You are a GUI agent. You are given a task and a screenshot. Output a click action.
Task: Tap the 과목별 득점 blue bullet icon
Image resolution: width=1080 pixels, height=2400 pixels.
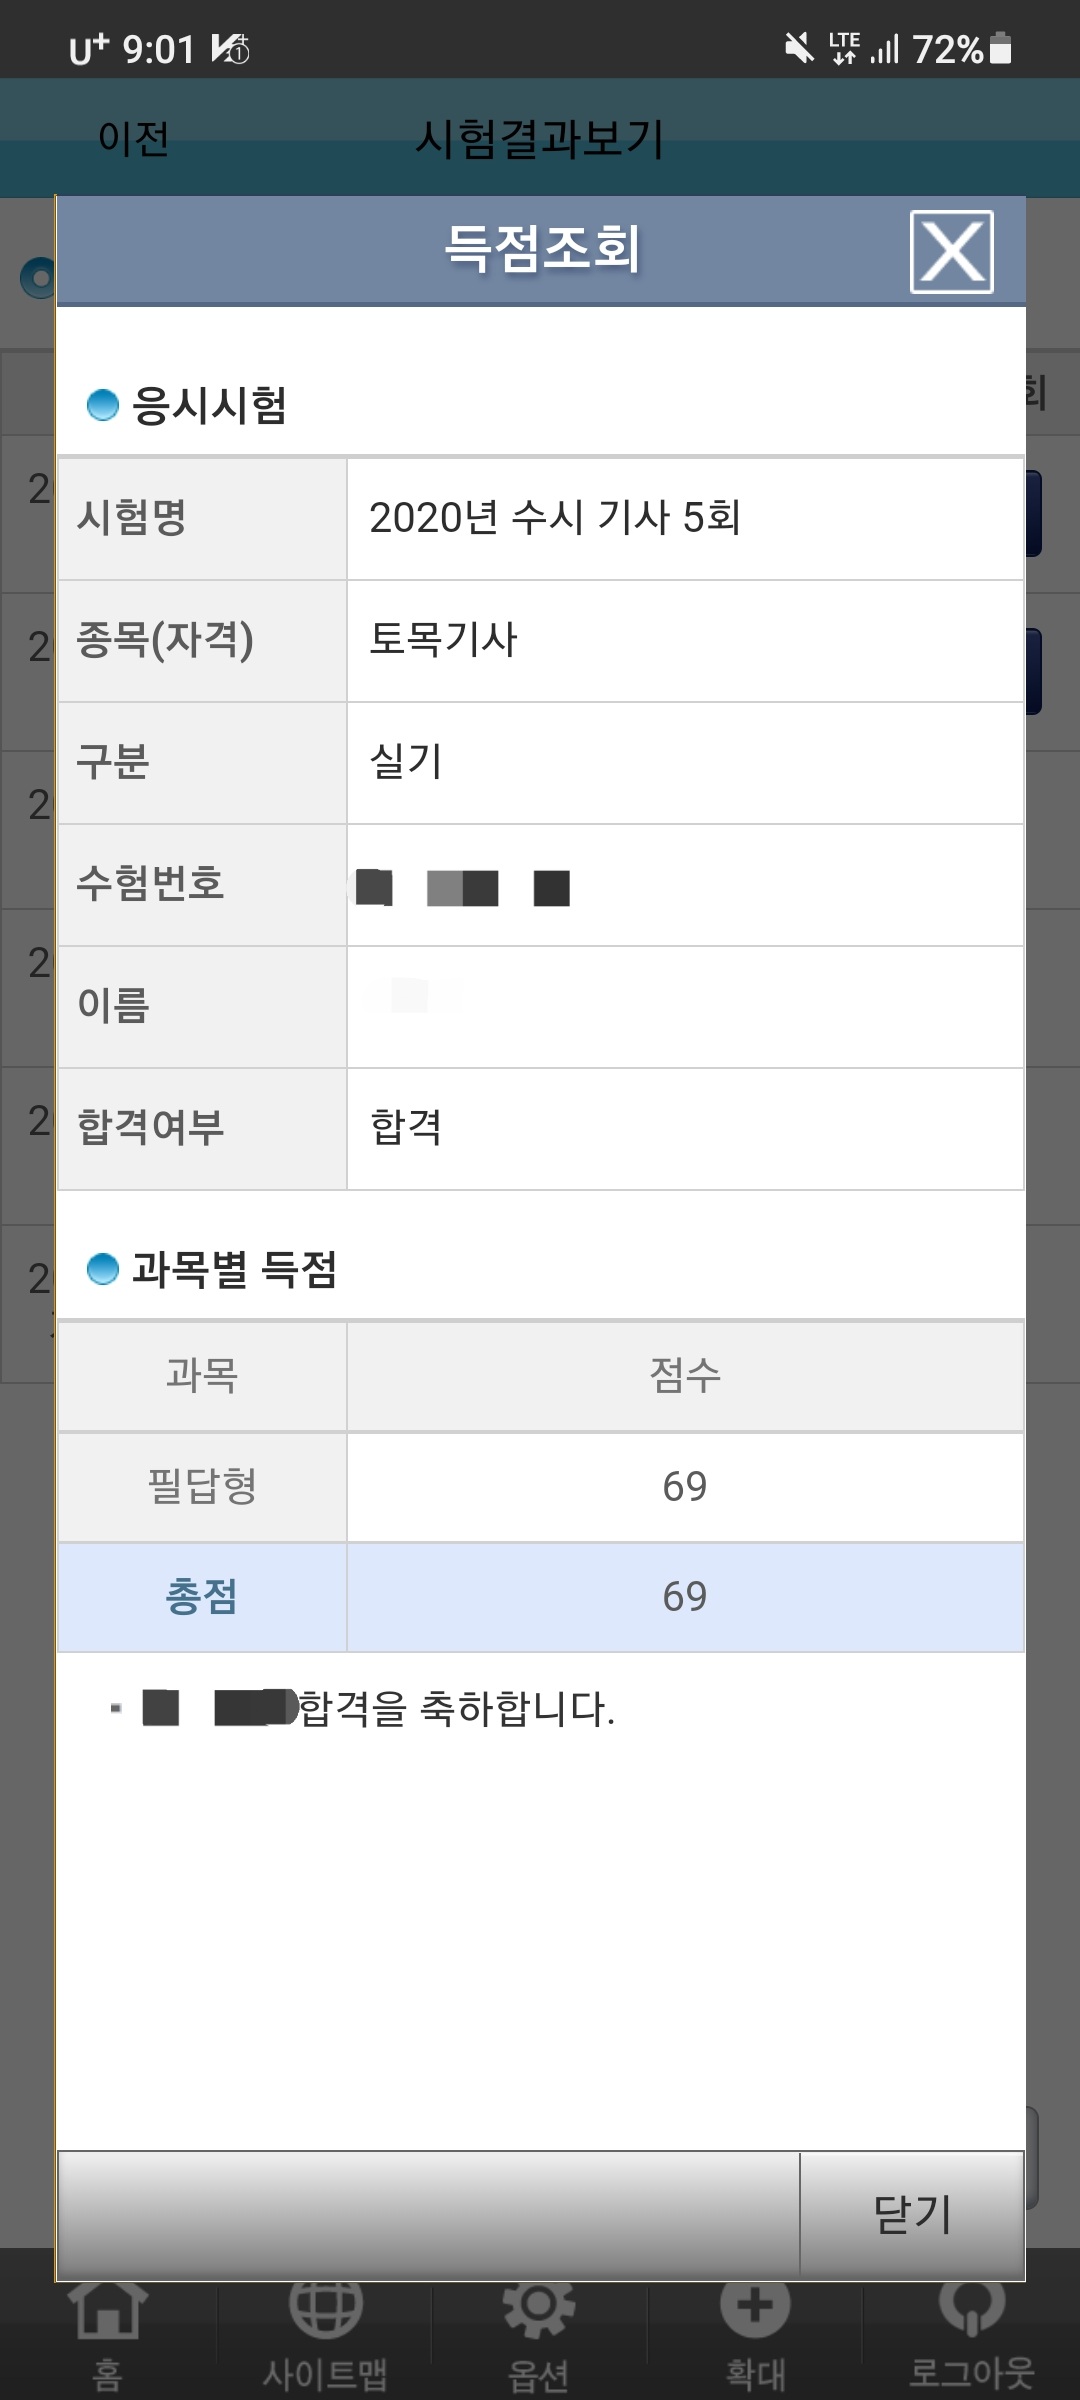pos(103,1269)
